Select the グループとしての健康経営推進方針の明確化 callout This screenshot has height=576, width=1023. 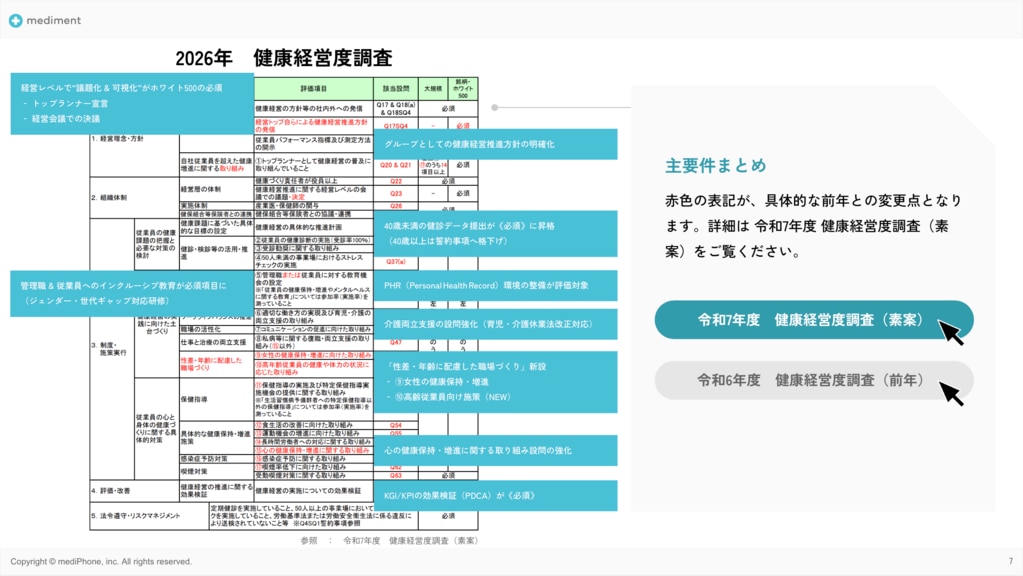pyautogui.click(x=495, y=144)
